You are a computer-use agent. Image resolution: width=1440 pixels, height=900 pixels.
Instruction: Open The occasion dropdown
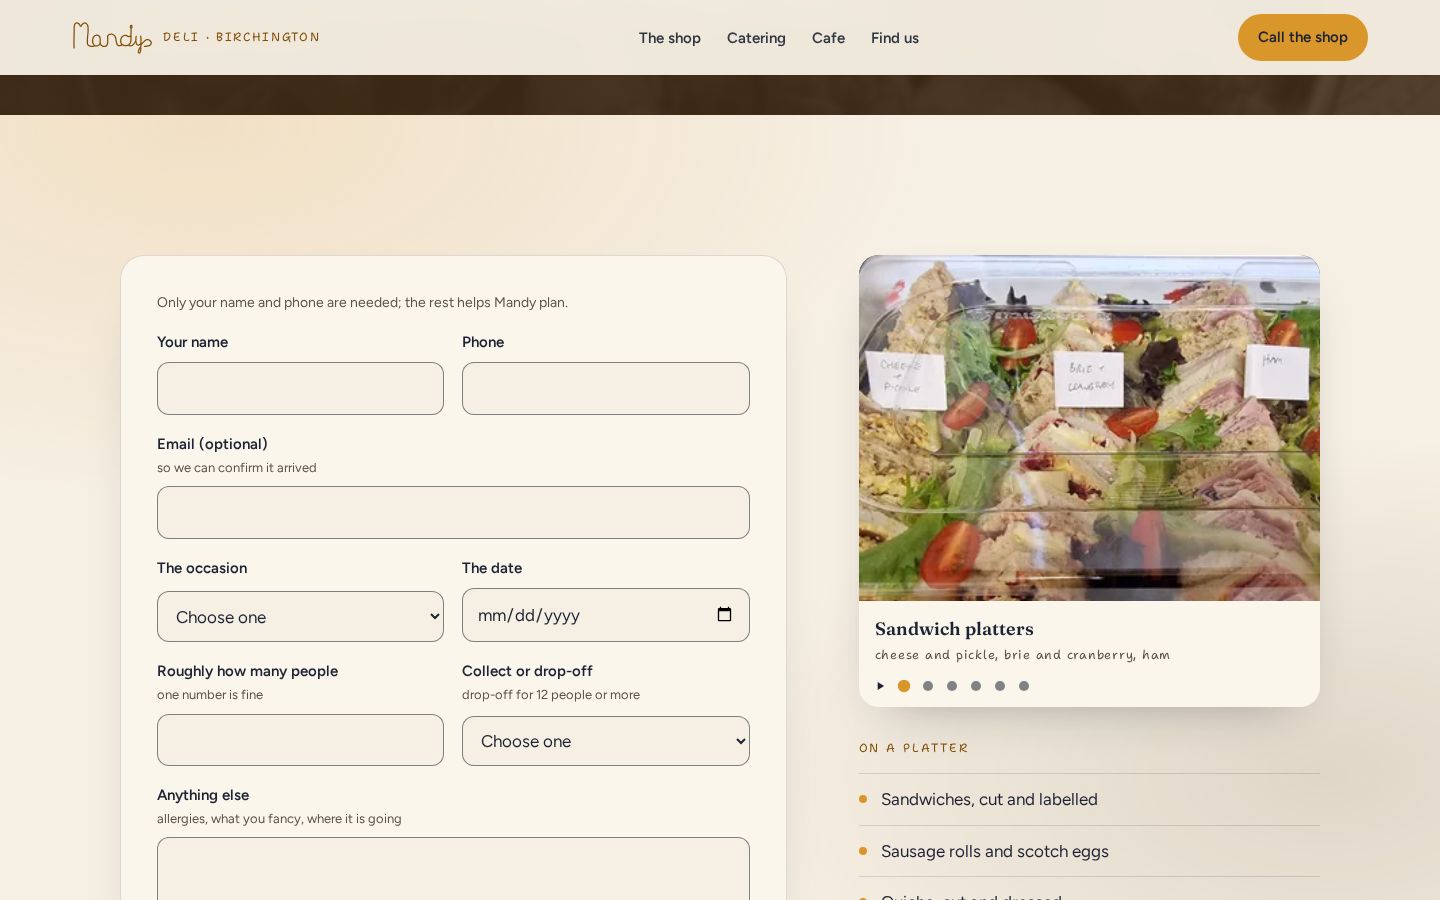(300, 617)
